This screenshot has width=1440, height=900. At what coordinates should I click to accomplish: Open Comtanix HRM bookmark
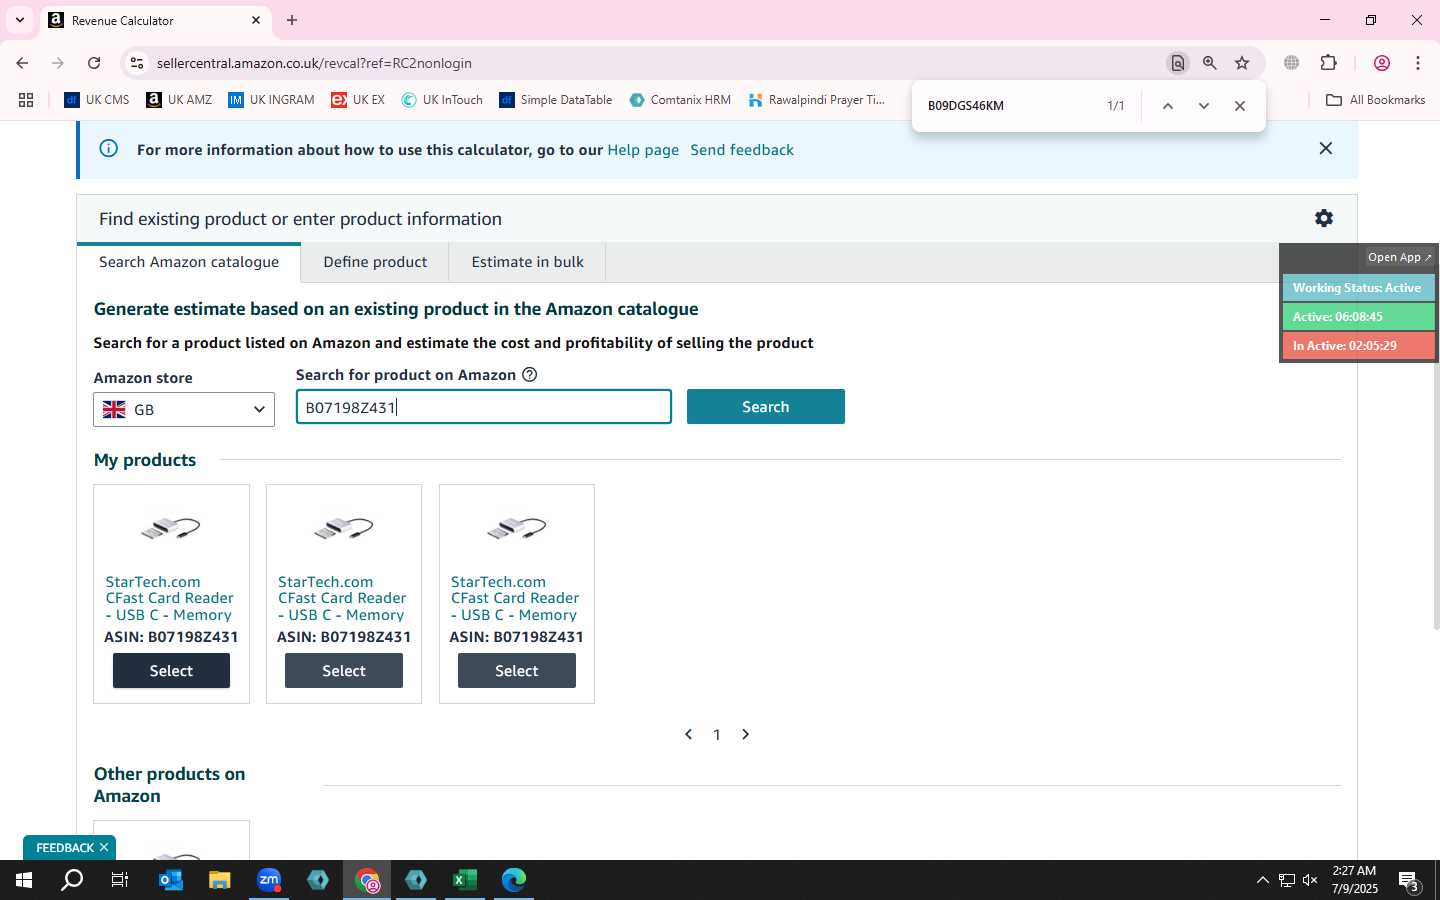click(680, 100)
